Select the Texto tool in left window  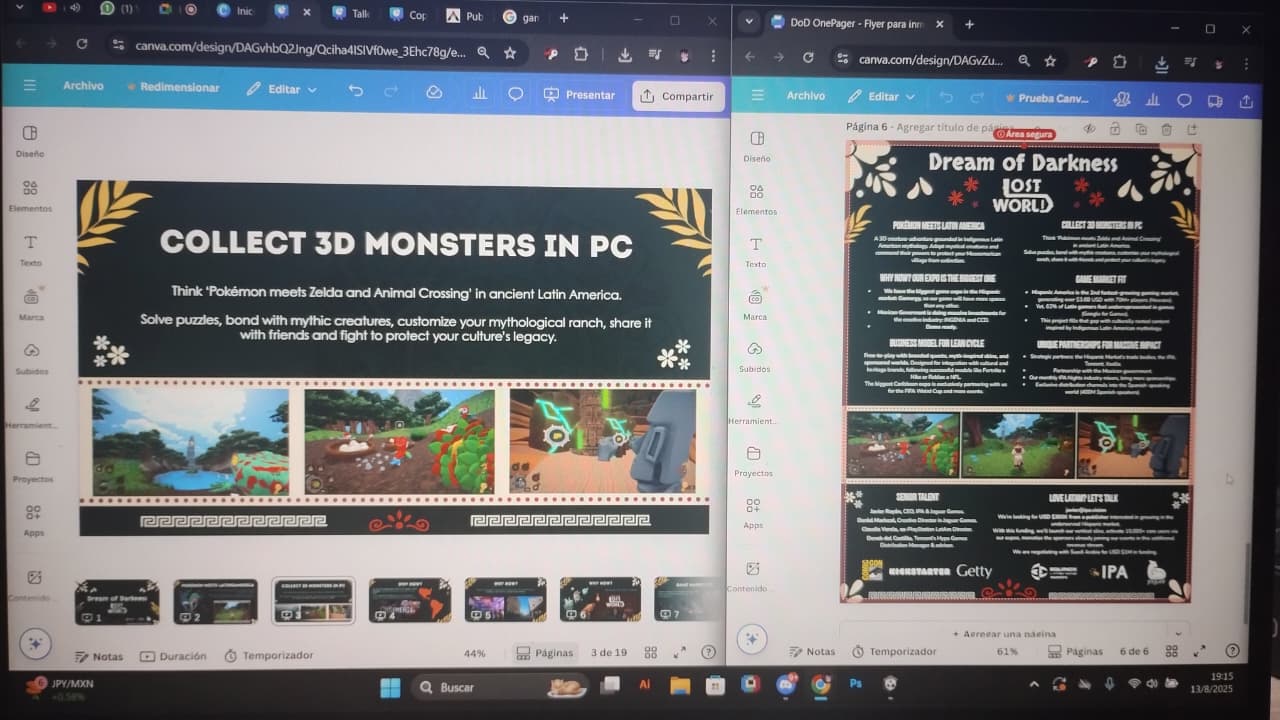30,250
